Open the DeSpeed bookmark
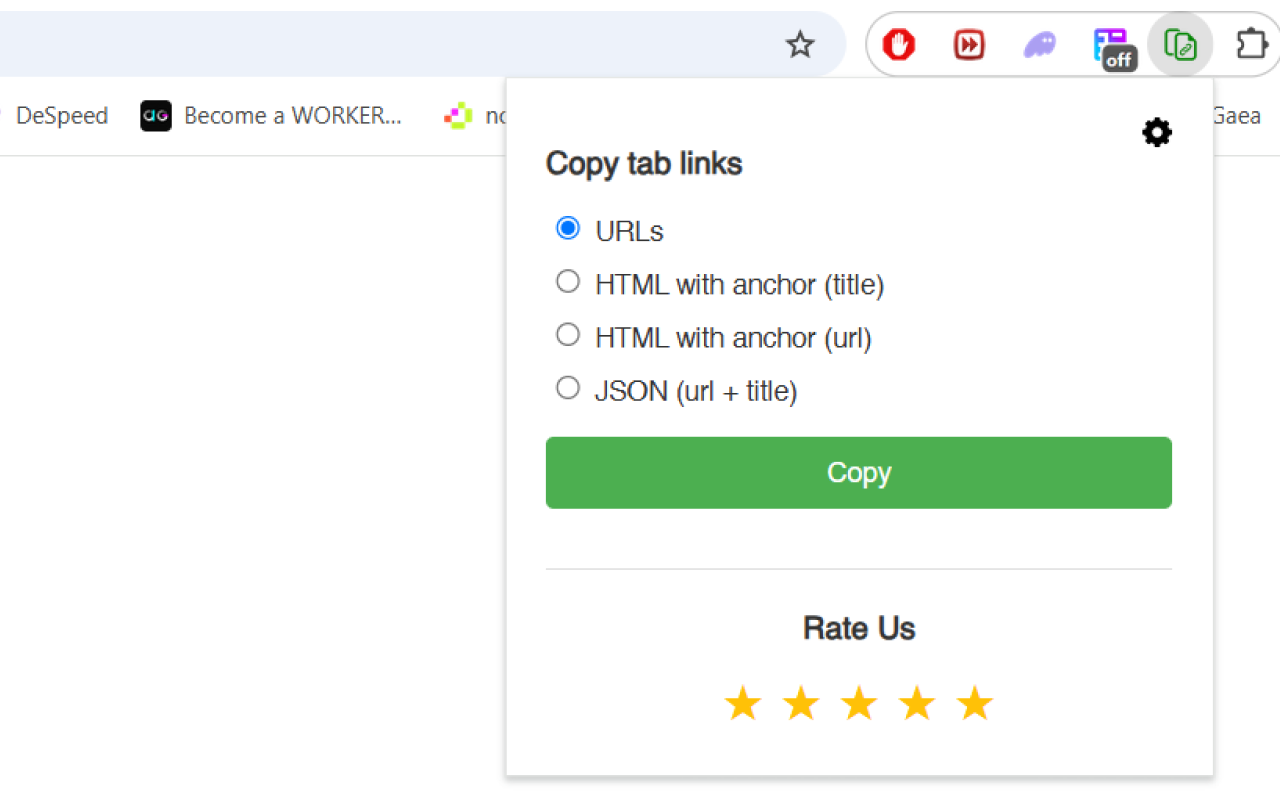Image resolution: width=1280 pixels, height=800 pixels. pos(61,116)
